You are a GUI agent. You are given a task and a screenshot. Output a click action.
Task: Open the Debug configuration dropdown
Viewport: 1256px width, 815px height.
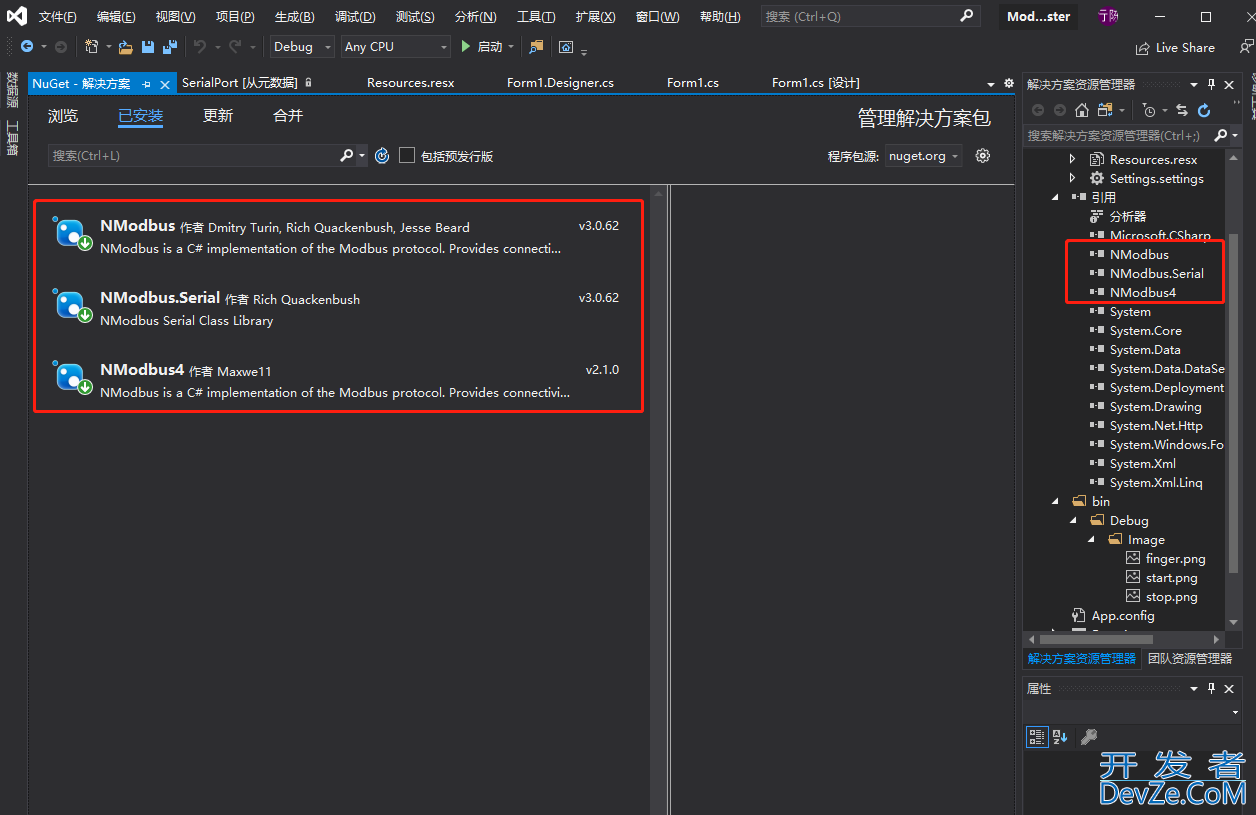302,47
